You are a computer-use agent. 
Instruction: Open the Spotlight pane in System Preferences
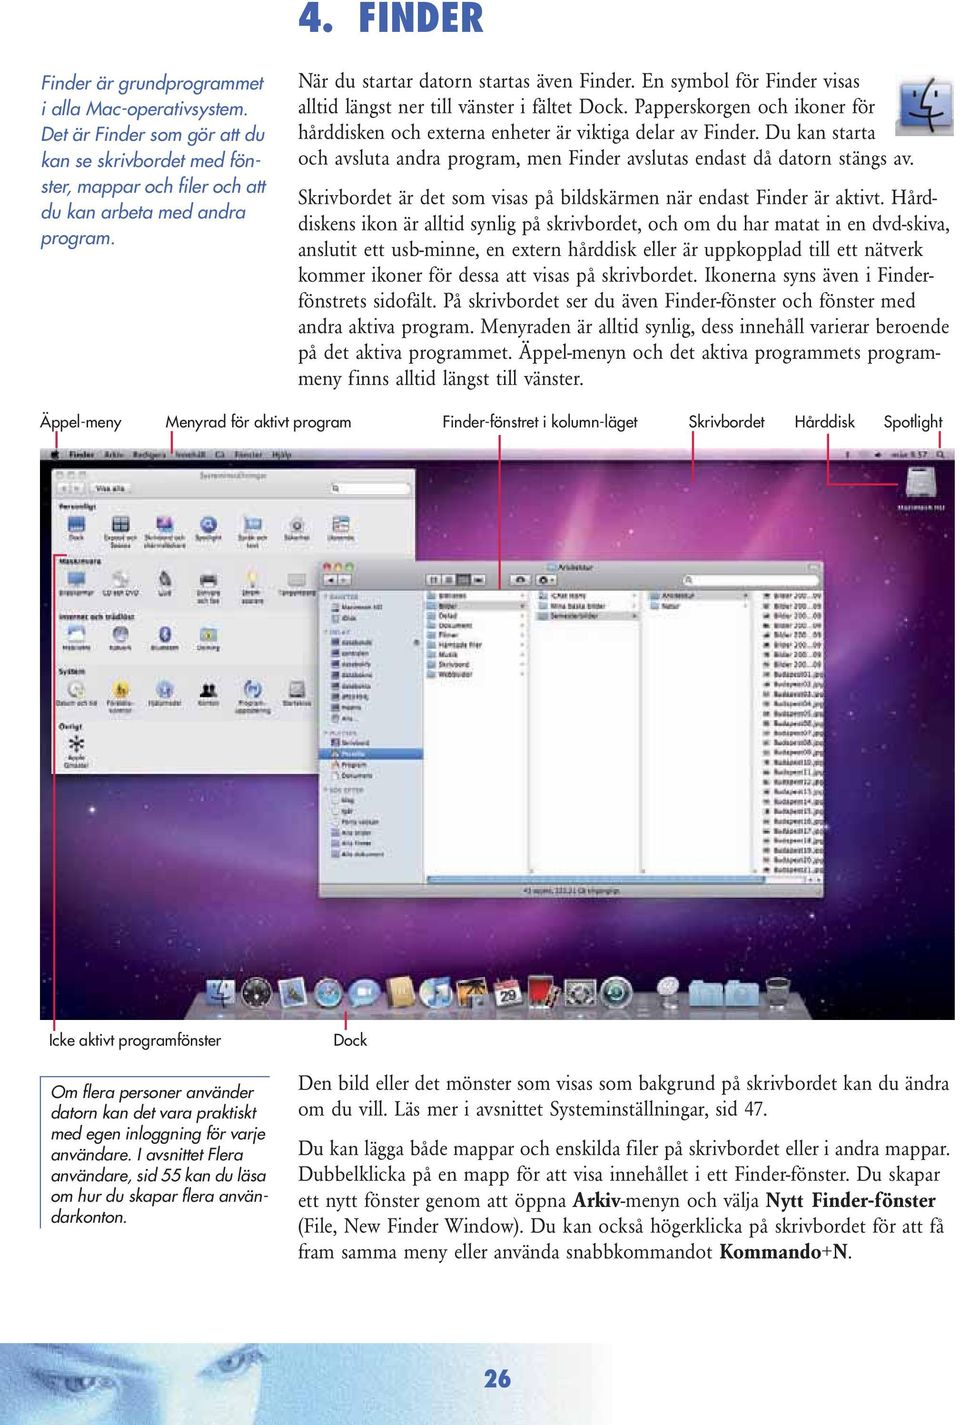pyautogui.click(x=208, y=528)
